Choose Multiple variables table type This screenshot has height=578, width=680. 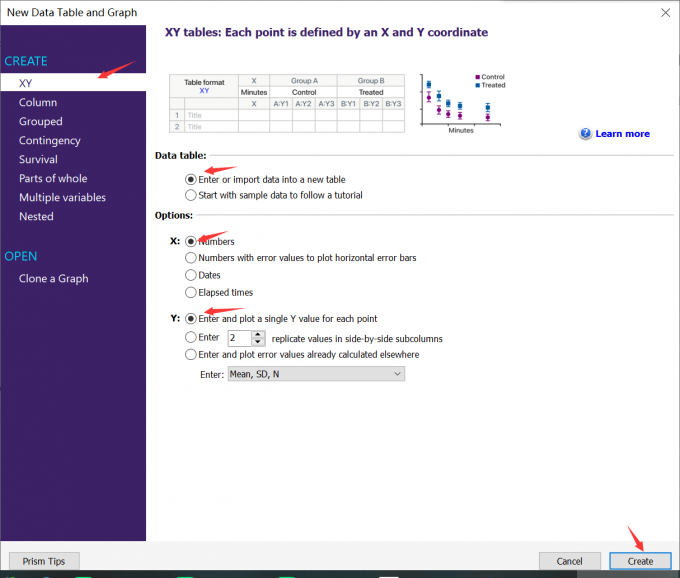click(62, 197)
